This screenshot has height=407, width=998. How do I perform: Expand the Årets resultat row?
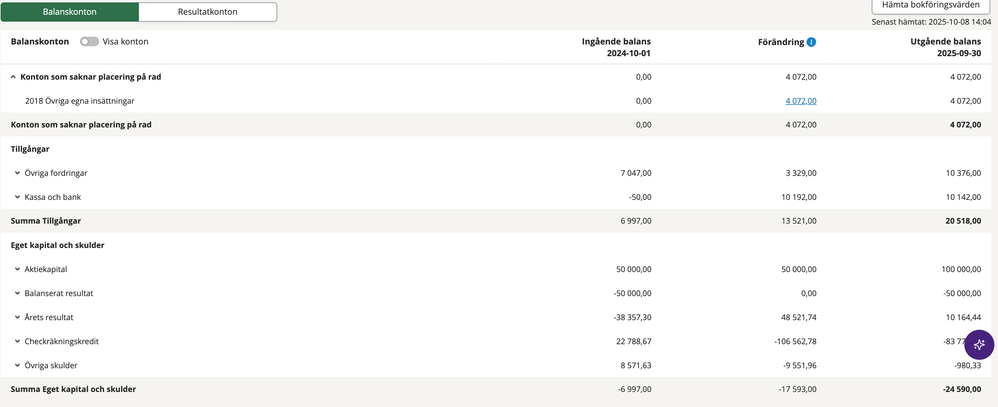click(x=18, y=317)
